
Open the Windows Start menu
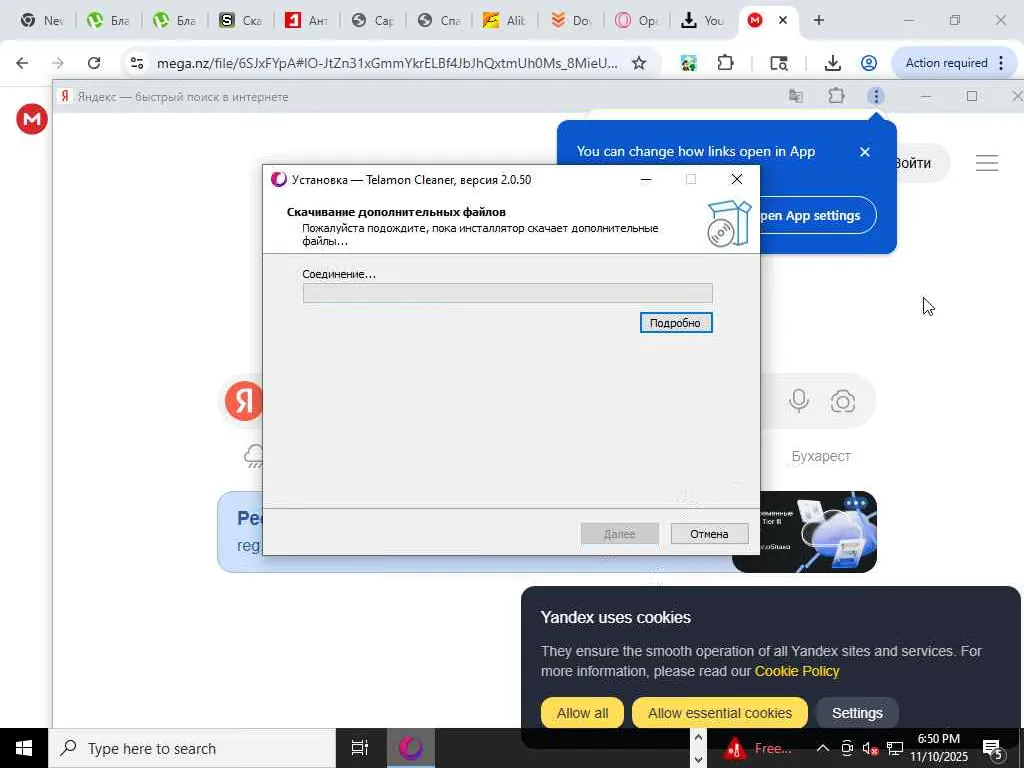tap(24, 748)
